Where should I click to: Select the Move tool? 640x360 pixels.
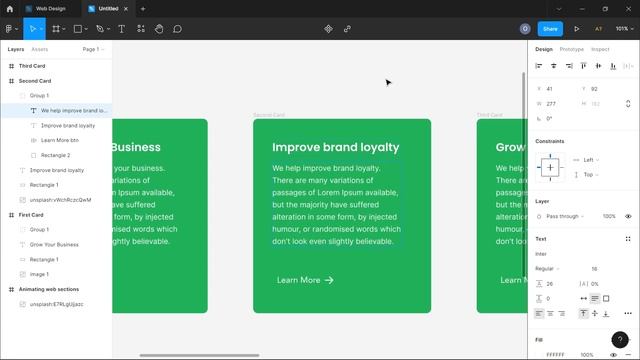point(33,29)
